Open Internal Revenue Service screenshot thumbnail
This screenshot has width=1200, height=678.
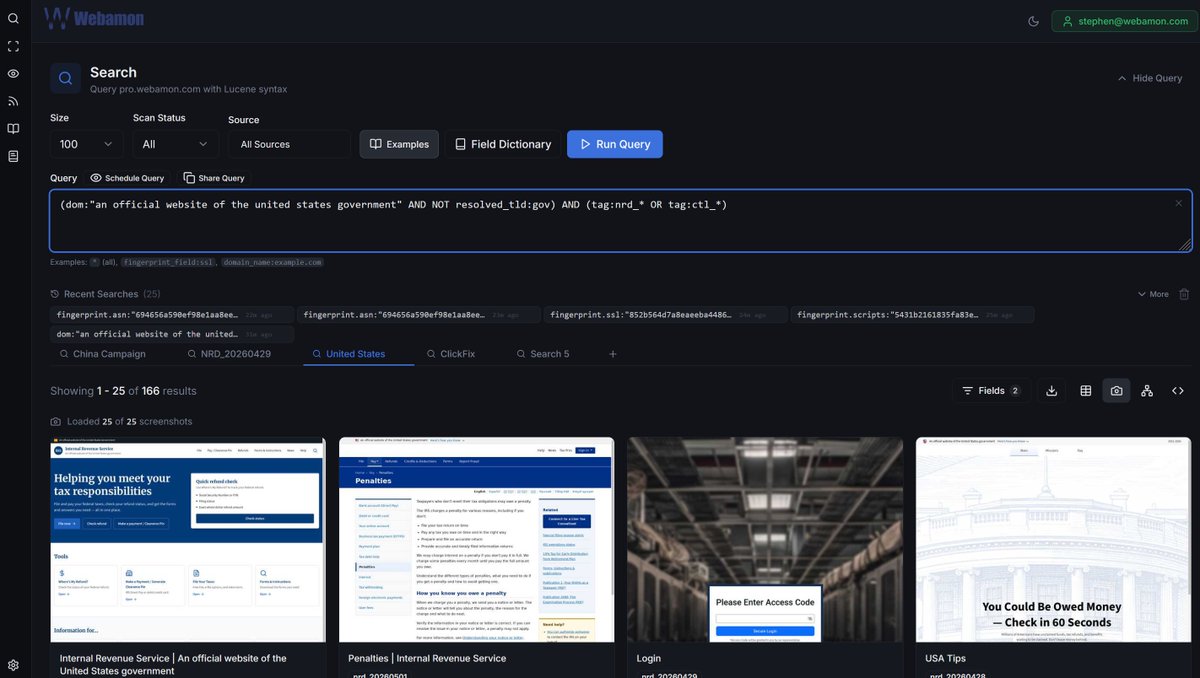point(188,540)
